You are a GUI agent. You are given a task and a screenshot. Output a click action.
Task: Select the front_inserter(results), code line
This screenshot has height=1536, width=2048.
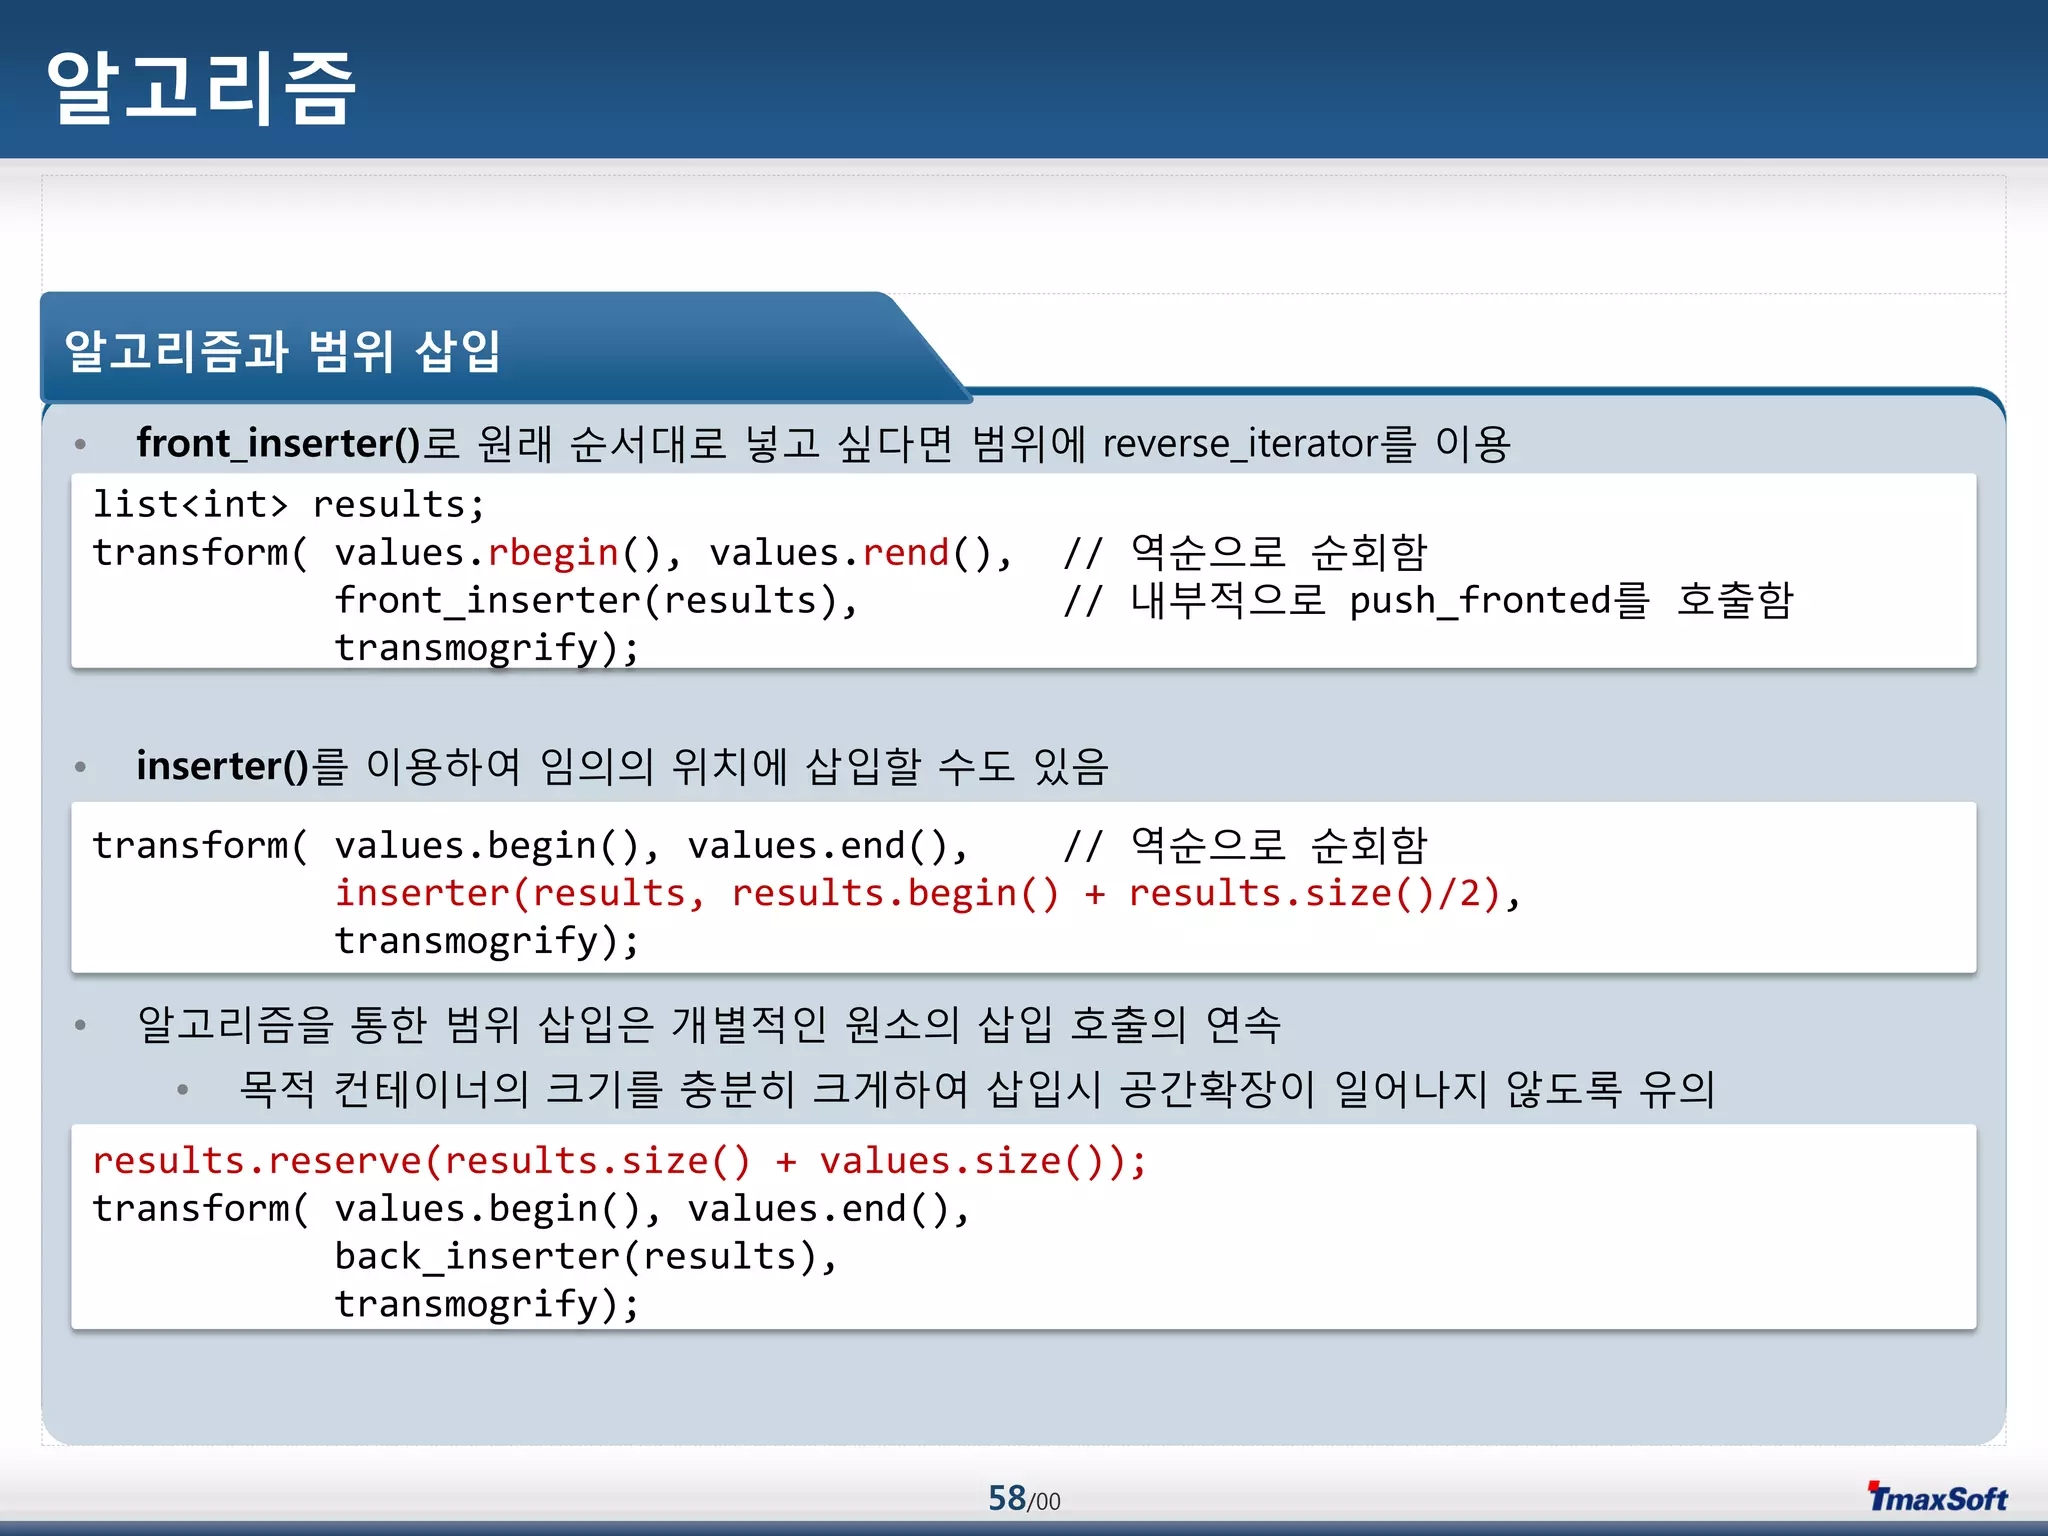point(597,600)
